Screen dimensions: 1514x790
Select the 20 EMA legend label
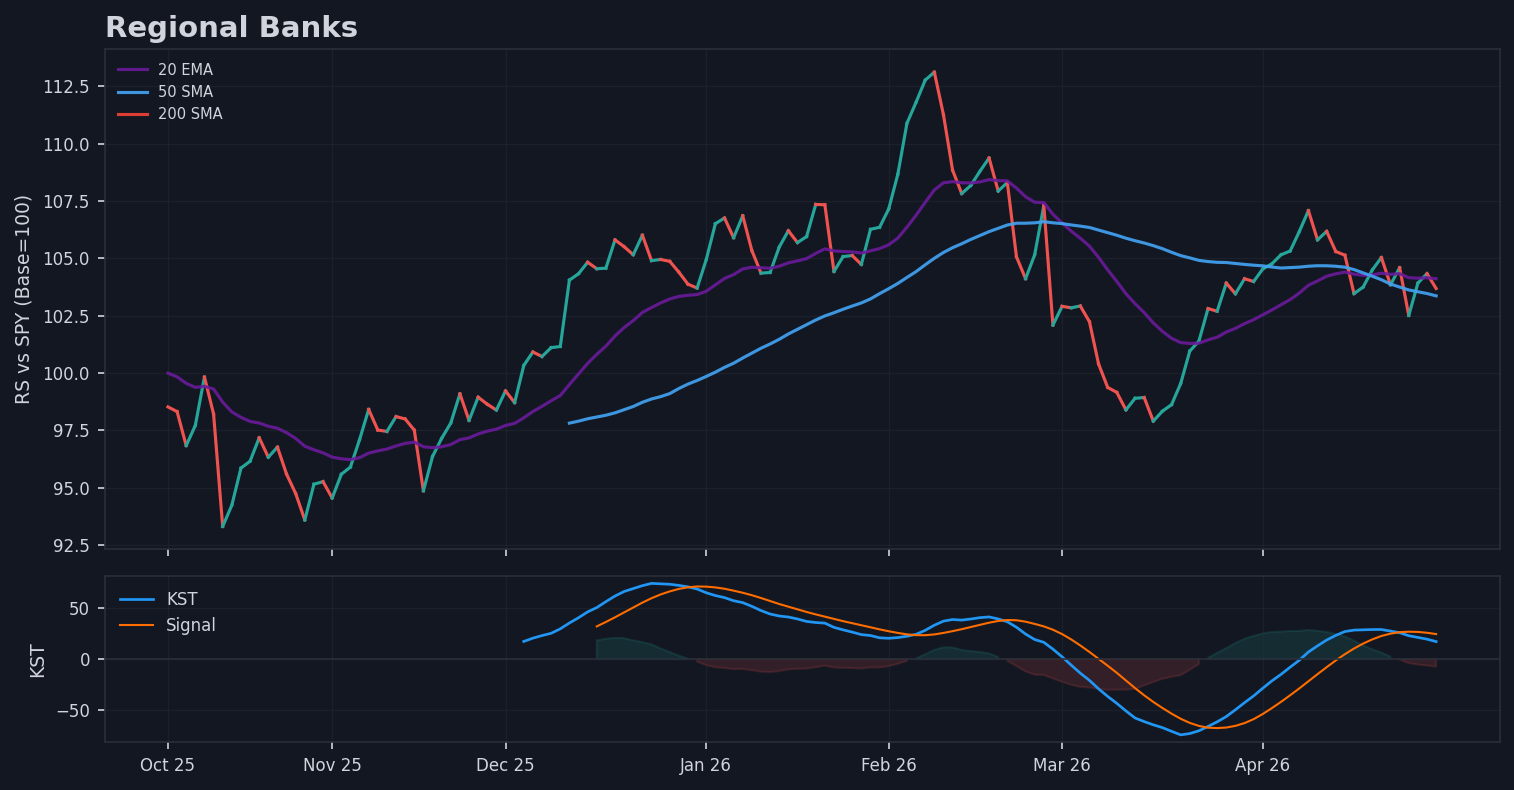click(x=185, y=70)
